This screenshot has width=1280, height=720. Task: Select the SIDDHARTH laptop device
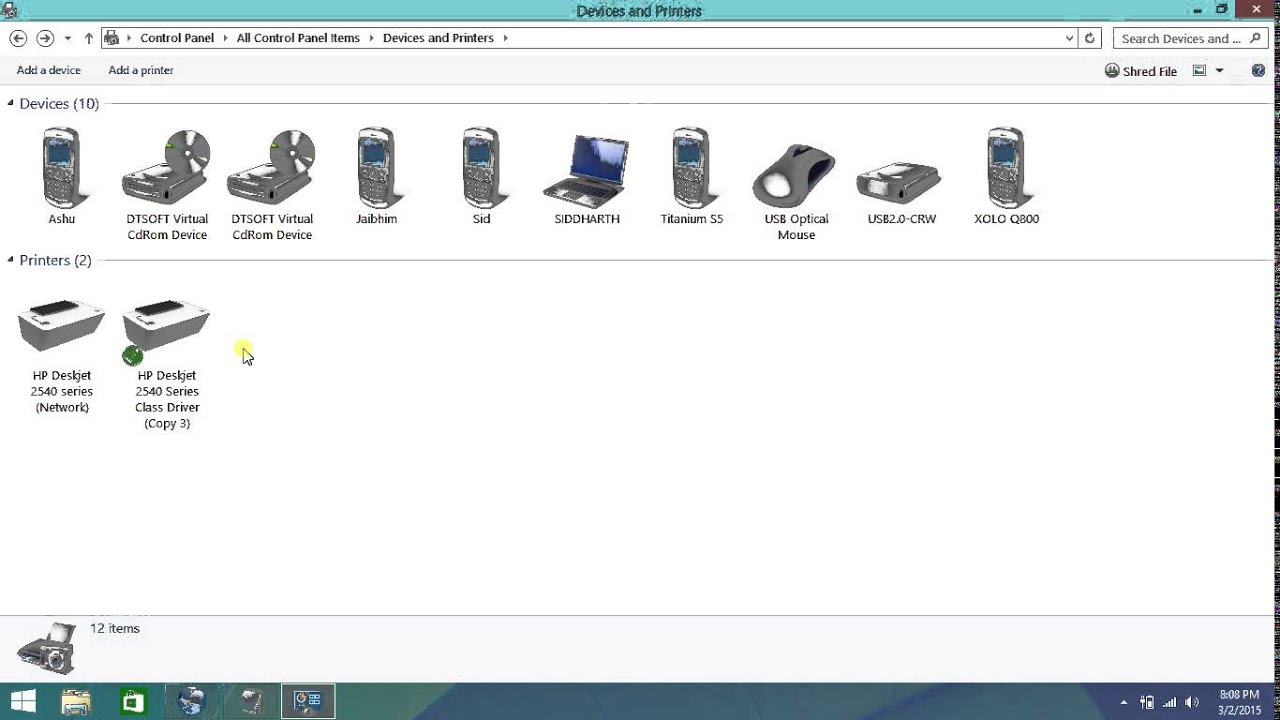point(586,171)
